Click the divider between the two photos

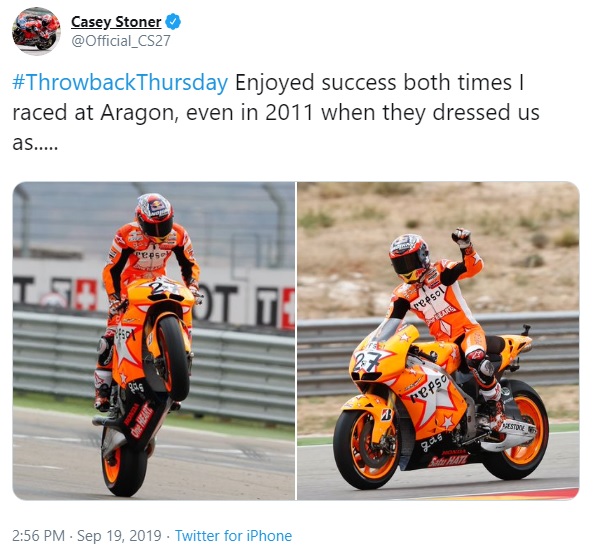click(x=296, y=341)
